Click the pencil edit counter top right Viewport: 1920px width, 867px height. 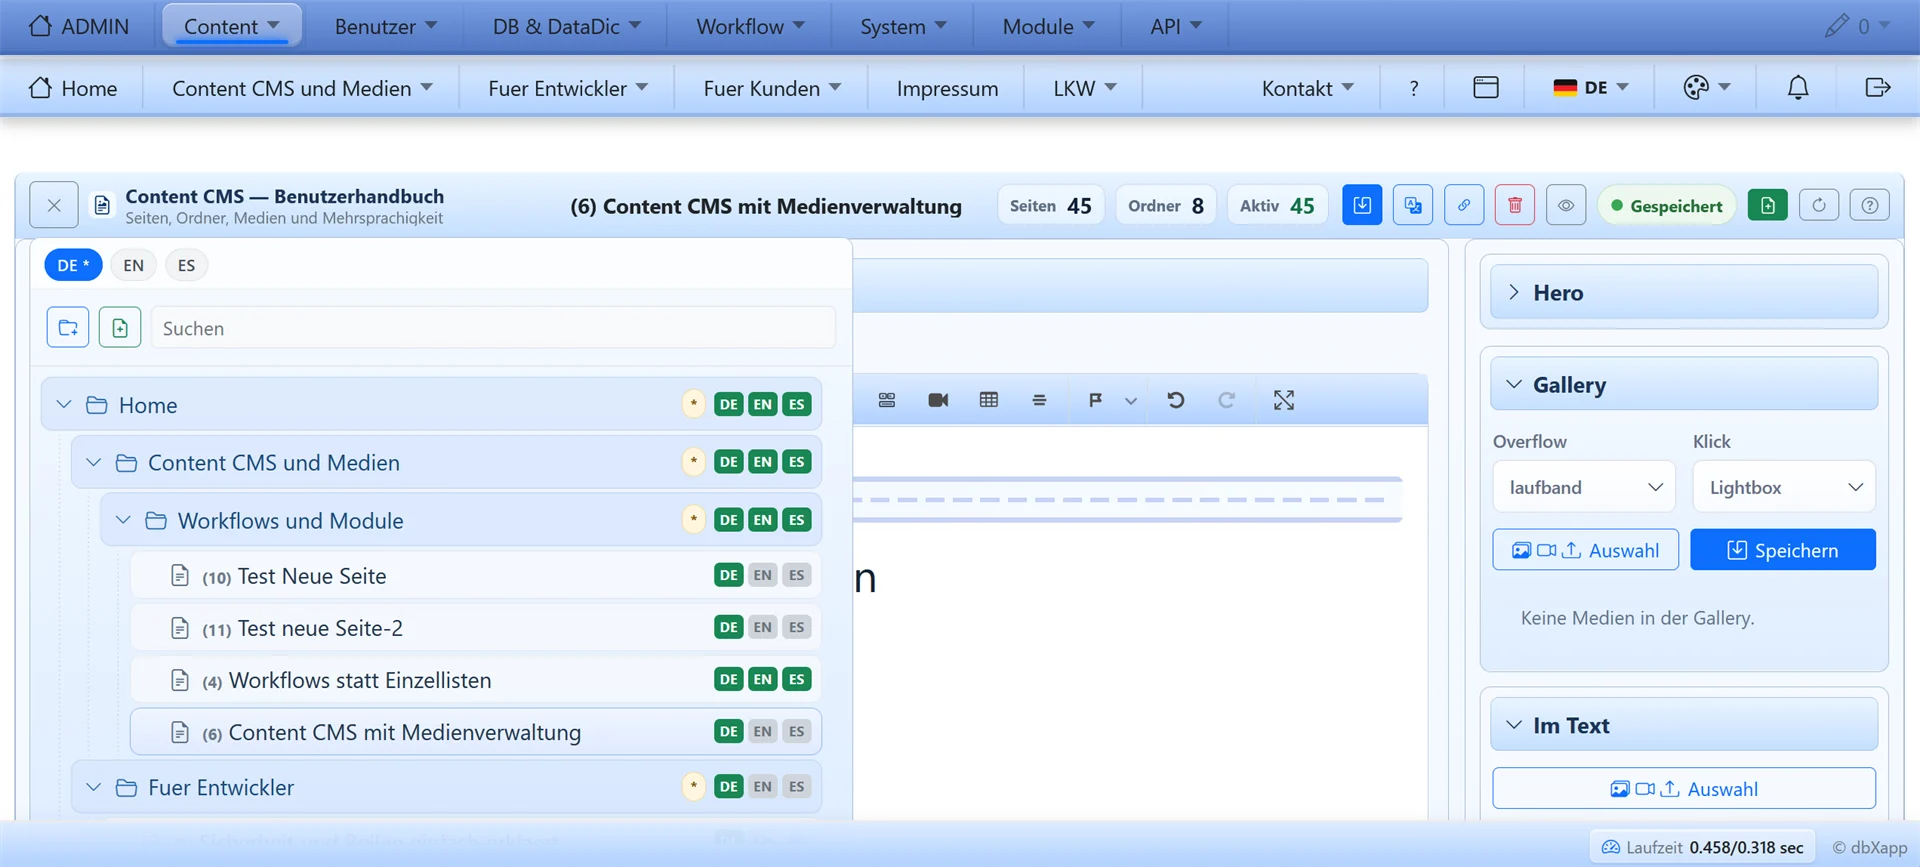click(x=1857, y=26)
